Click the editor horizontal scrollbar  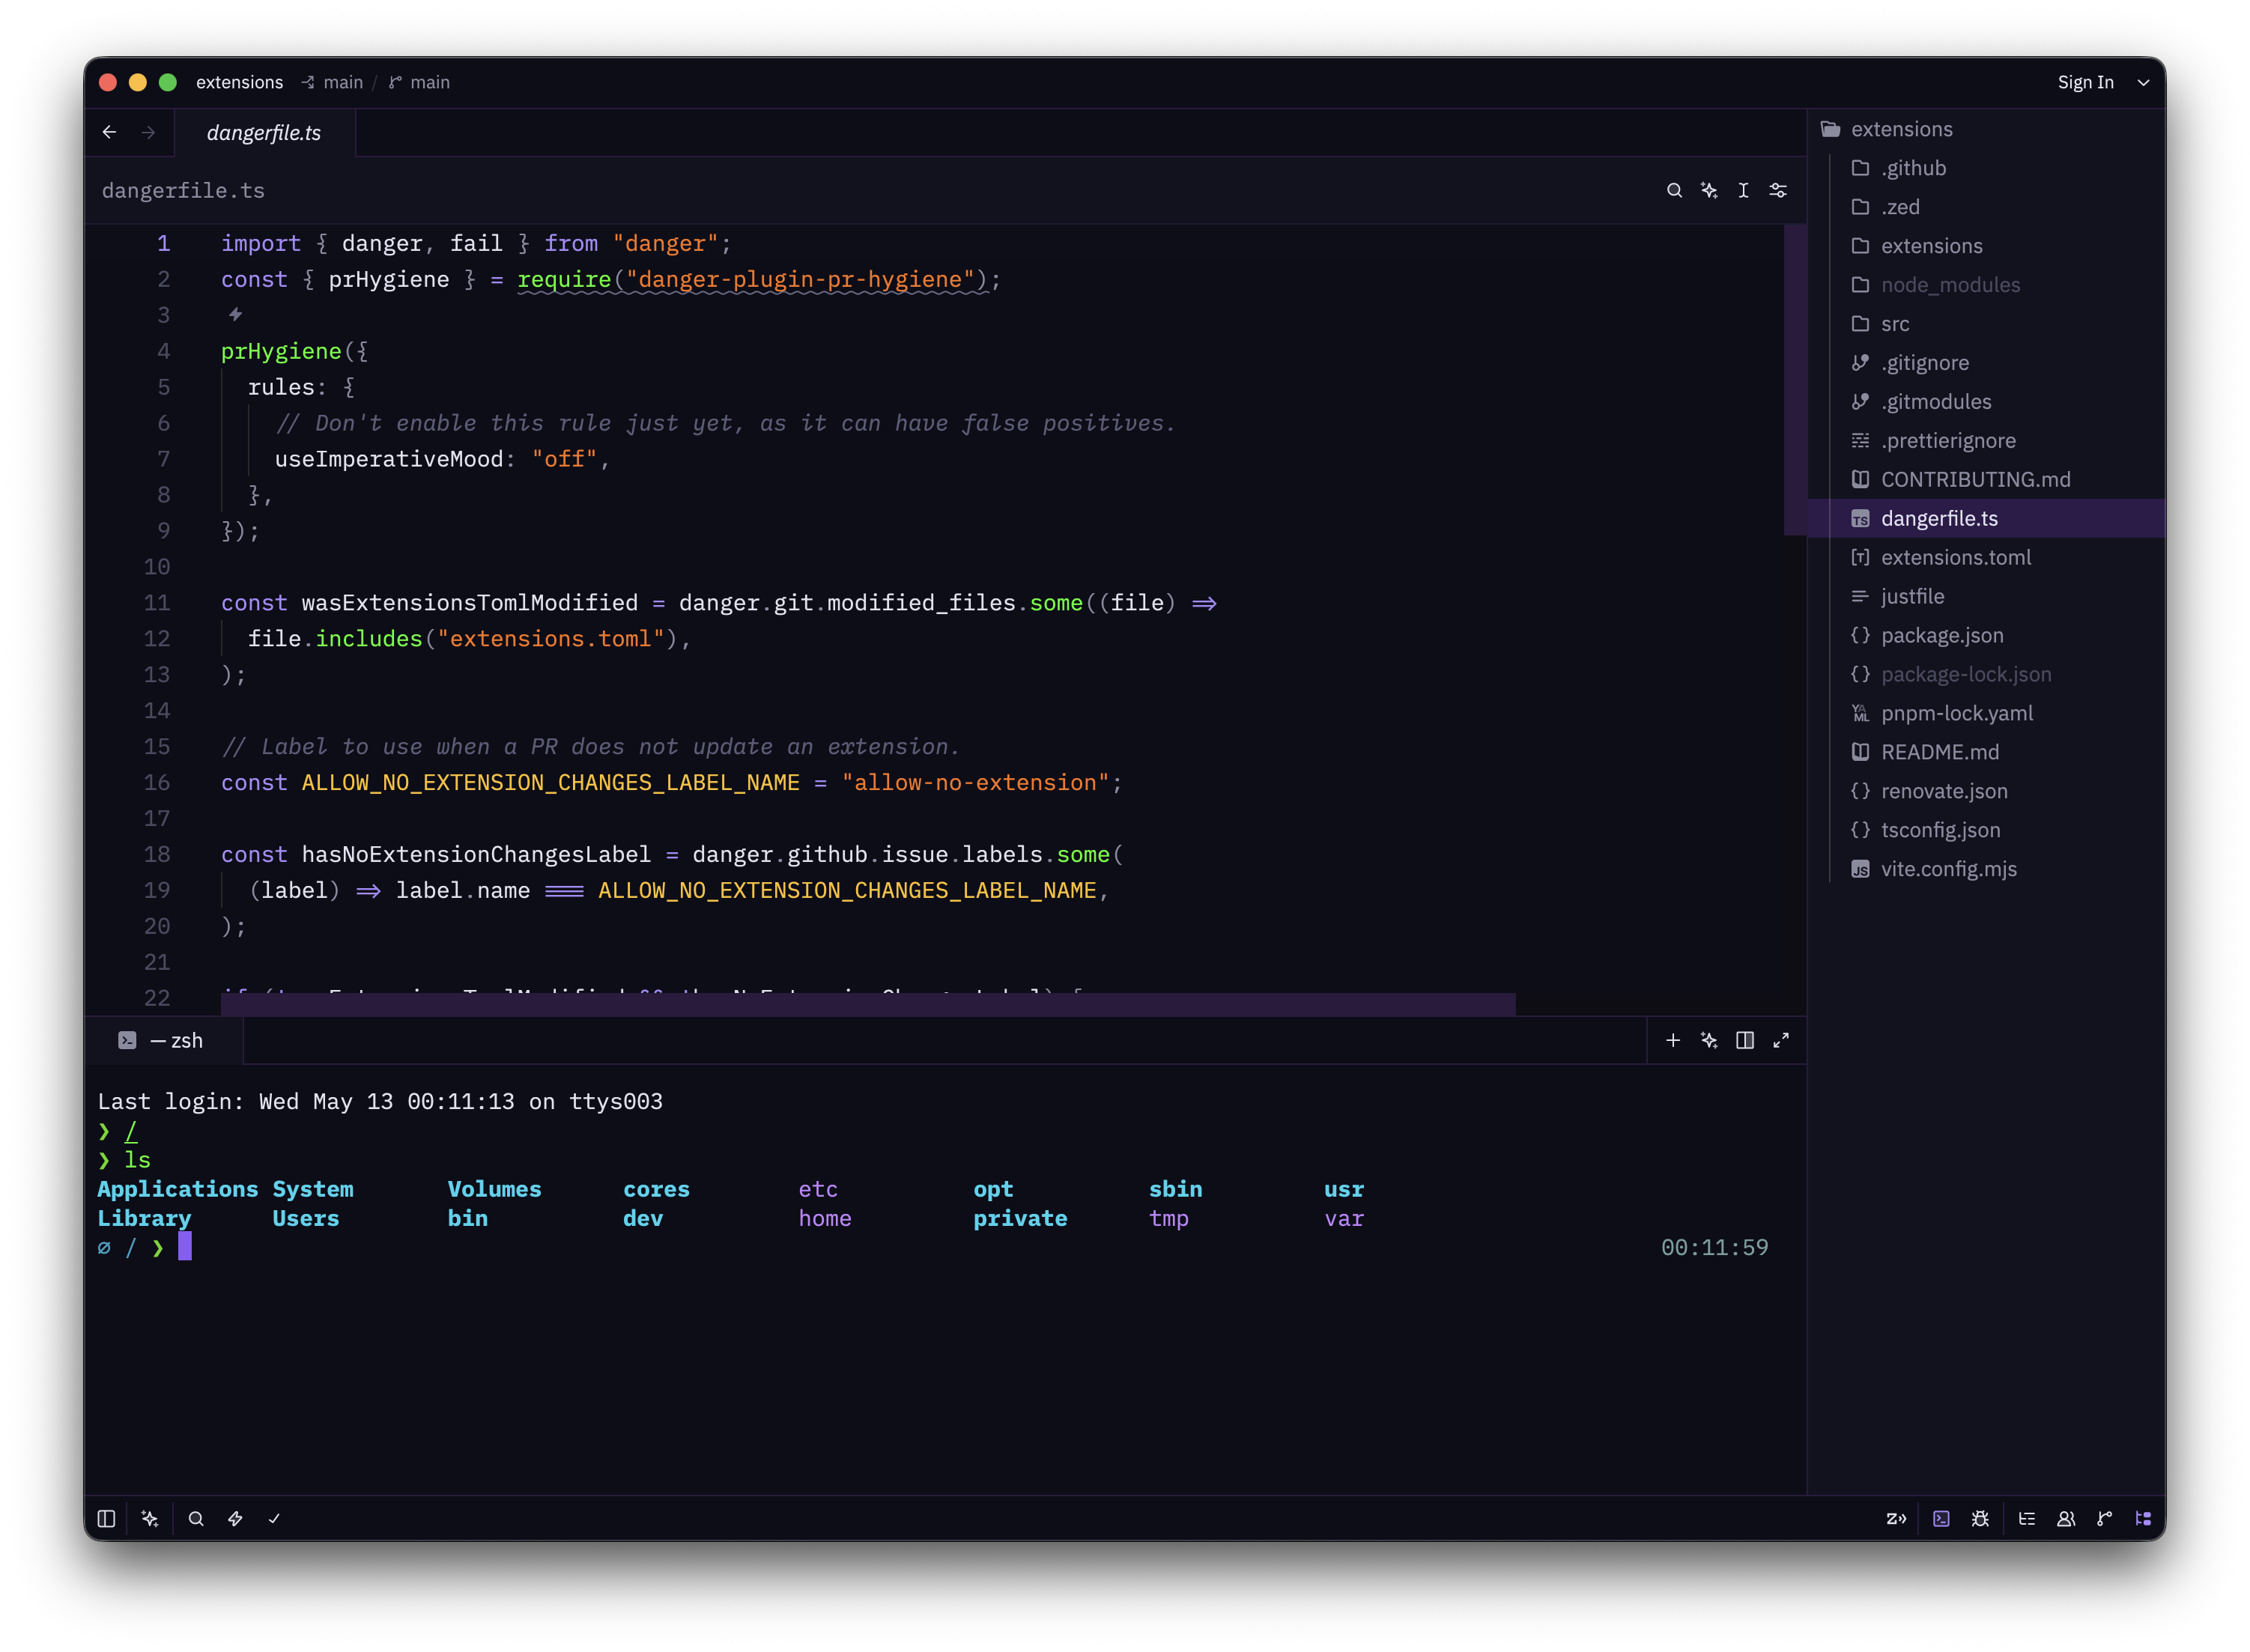coord(868,1005)
